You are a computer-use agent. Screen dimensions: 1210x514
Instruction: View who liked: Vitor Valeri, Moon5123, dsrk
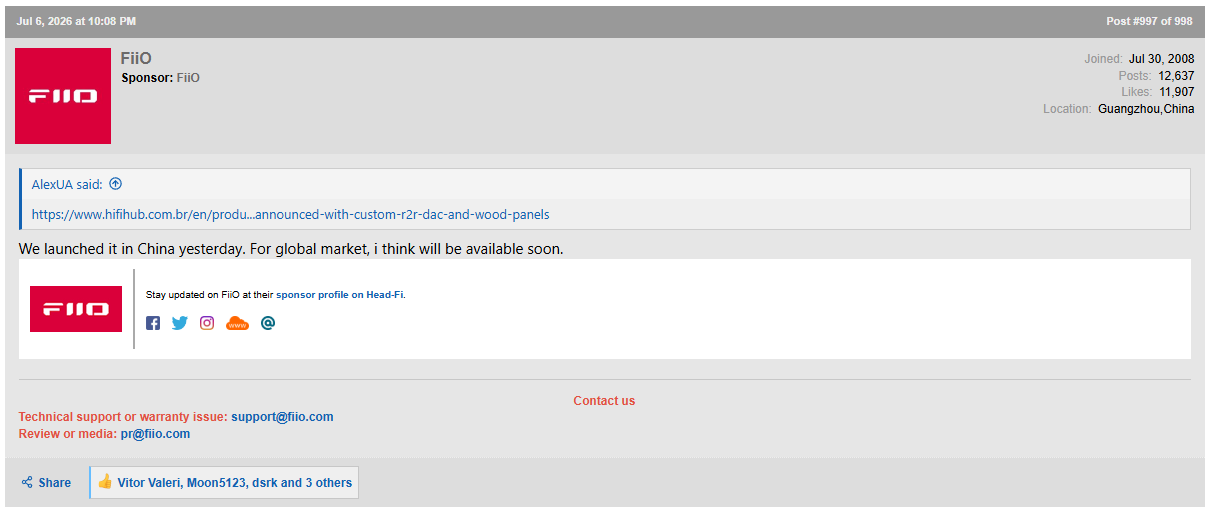[234, 482]
